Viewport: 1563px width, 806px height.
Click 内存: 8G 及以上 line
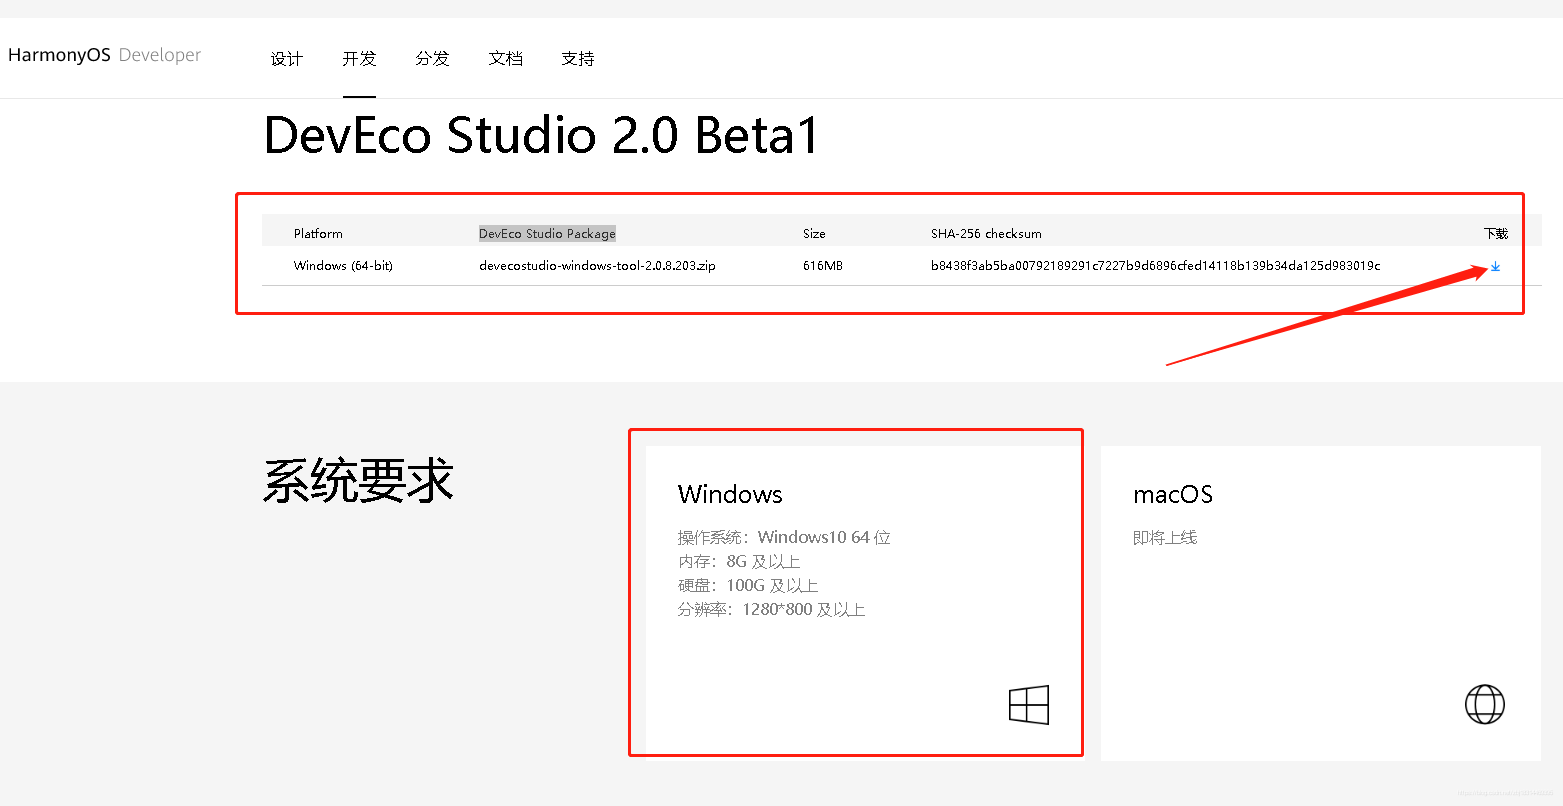pyautogui.click(x=739, y=562)
